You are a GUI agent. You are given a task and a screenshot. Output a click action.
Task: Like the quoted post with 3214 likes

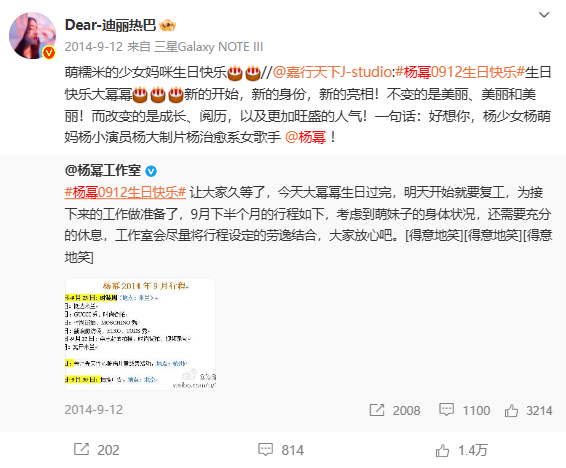(x=511, y=410)
